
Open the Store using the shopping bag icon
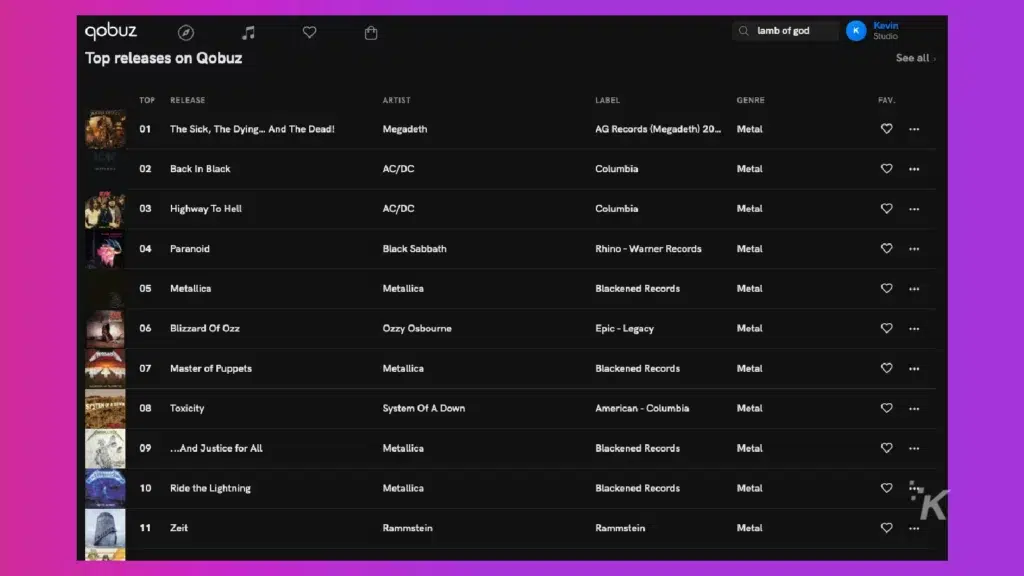[x=371, y=31]
